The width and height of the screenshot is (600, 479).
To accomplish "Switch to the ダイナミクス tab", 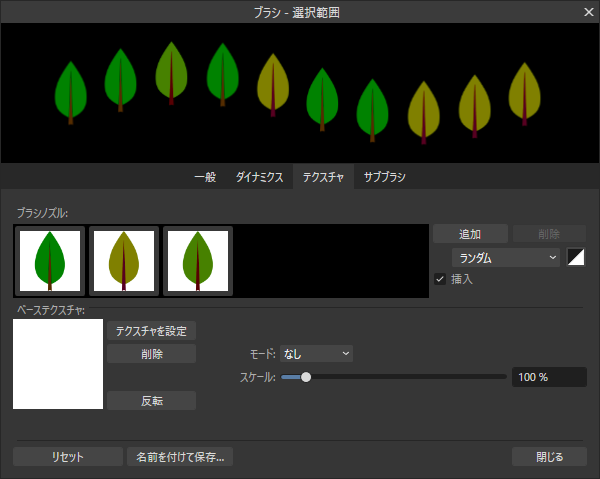I will coord(259,177).
